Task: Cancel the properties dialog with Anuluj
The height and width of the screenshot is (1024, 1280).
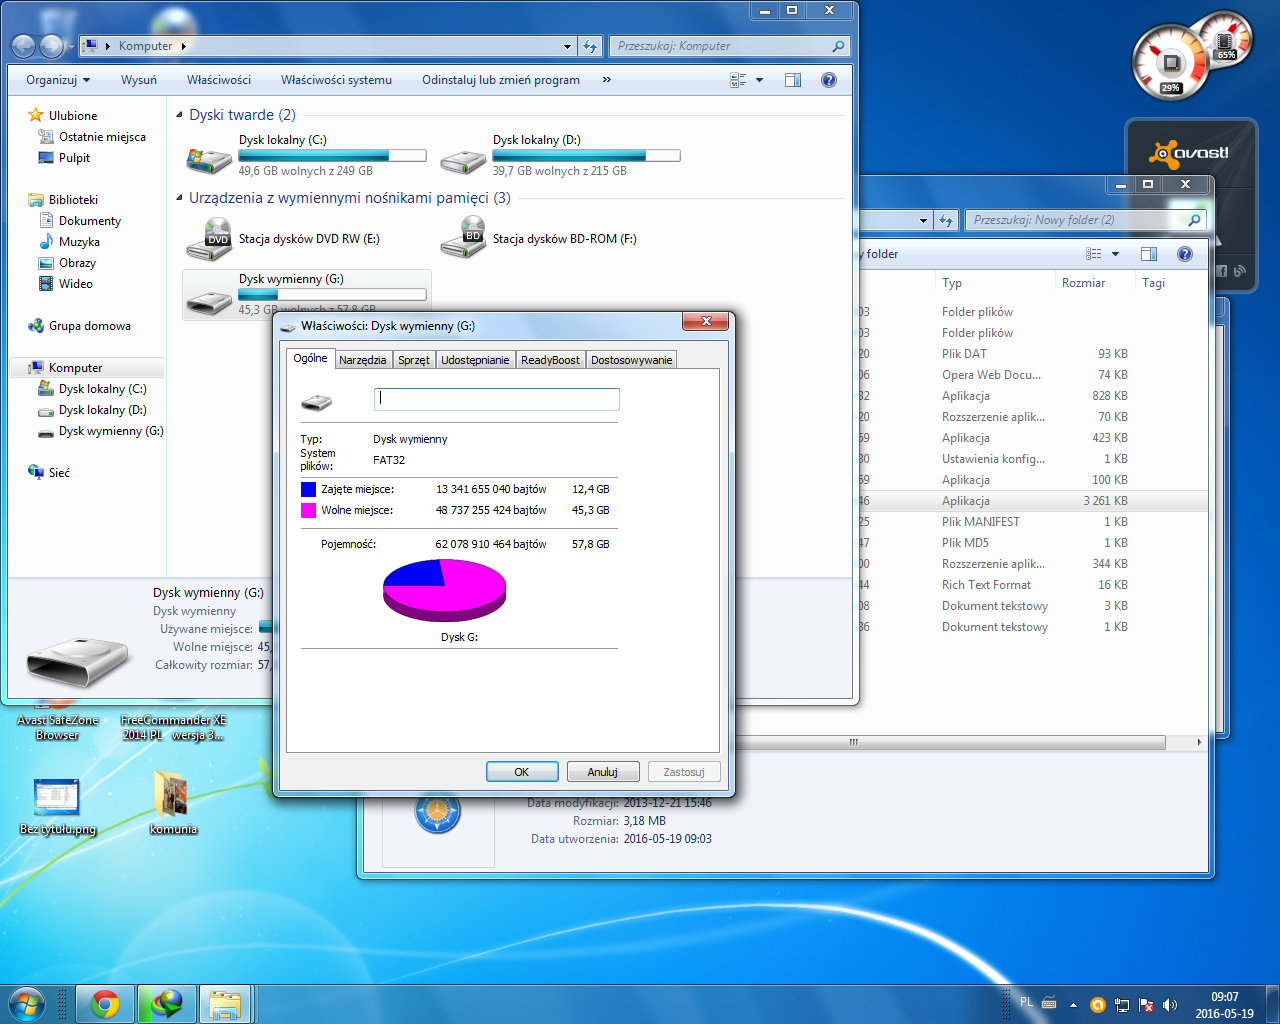Action: click(x=603, y=772)
